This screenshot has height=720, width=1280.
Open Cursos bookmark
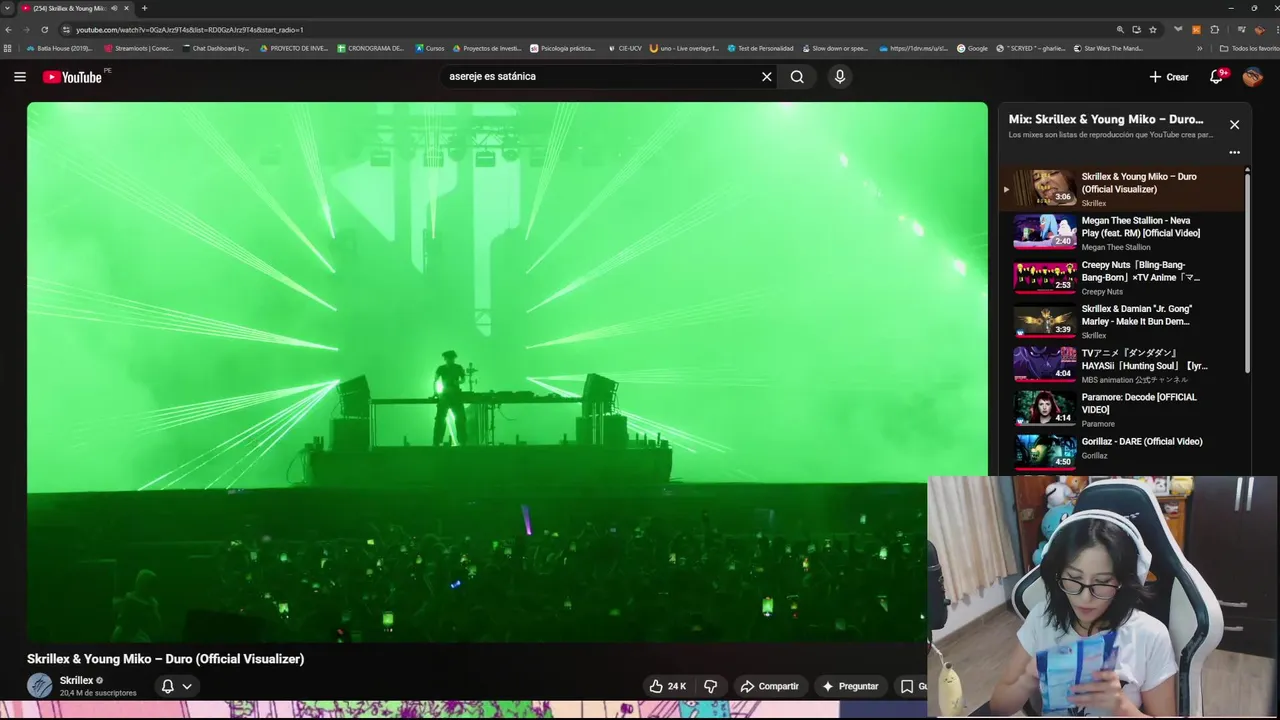tap(430, 48)
